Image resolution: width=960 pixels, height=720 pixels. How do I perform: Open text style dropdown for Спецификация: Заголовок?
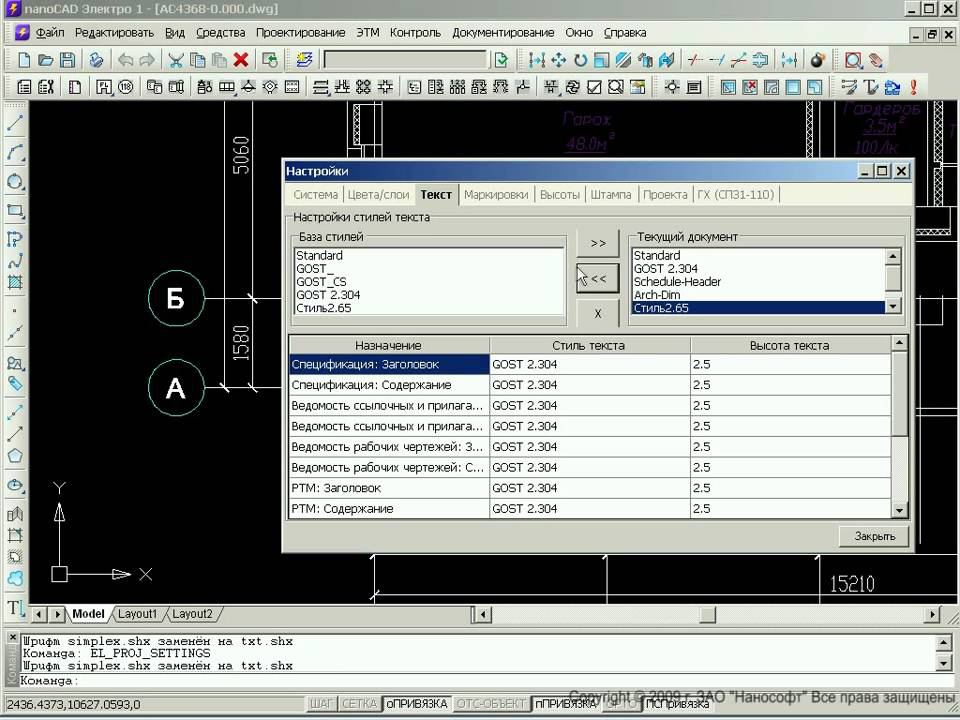pyautogui.click(x=589, y=365)
